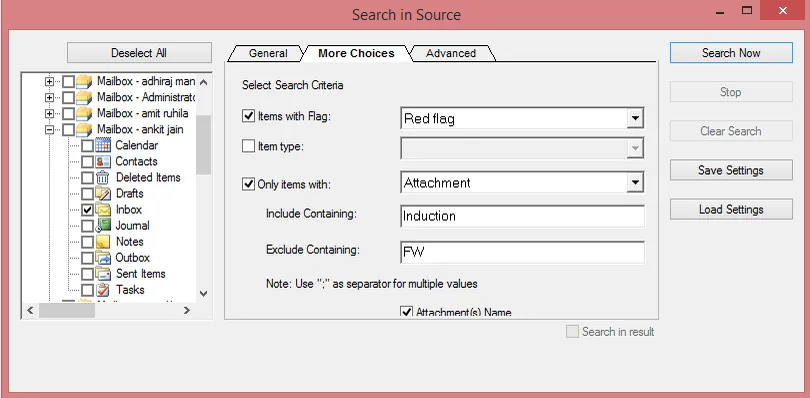
Task: Click the tree scroll right arrow
Action: point(186,310)
